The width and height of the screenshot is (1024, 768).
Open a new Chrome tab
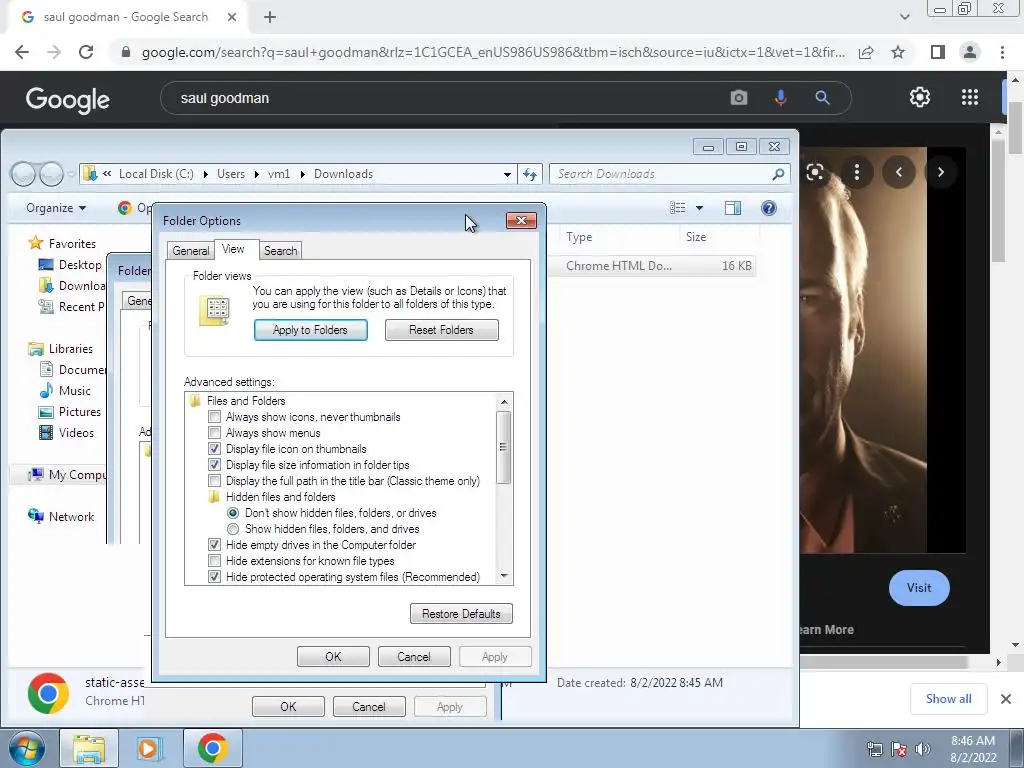270,18
